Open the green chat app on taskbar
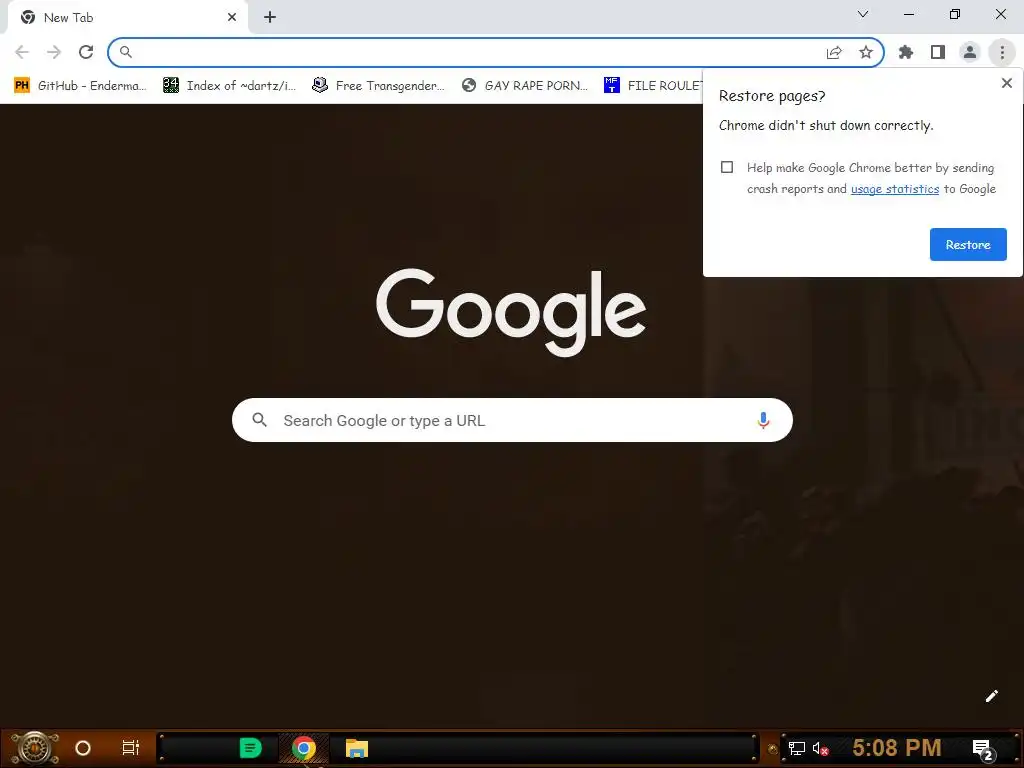Image resolution: width=1024 pixels, height=768 pixels. click(x=251, y=748)
